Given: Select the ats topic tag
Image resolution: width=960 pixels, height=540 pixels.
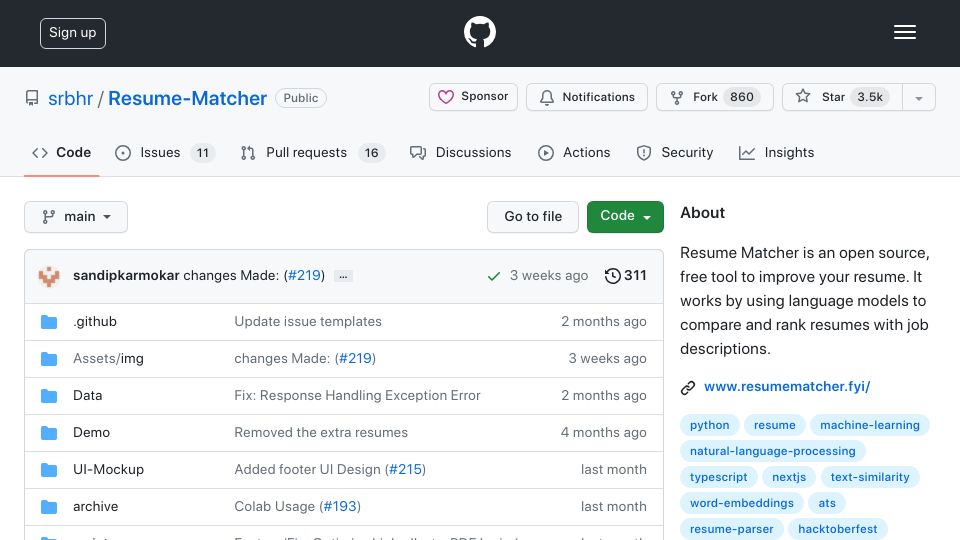Looking at the screenshot, I should tap(827, 503).
